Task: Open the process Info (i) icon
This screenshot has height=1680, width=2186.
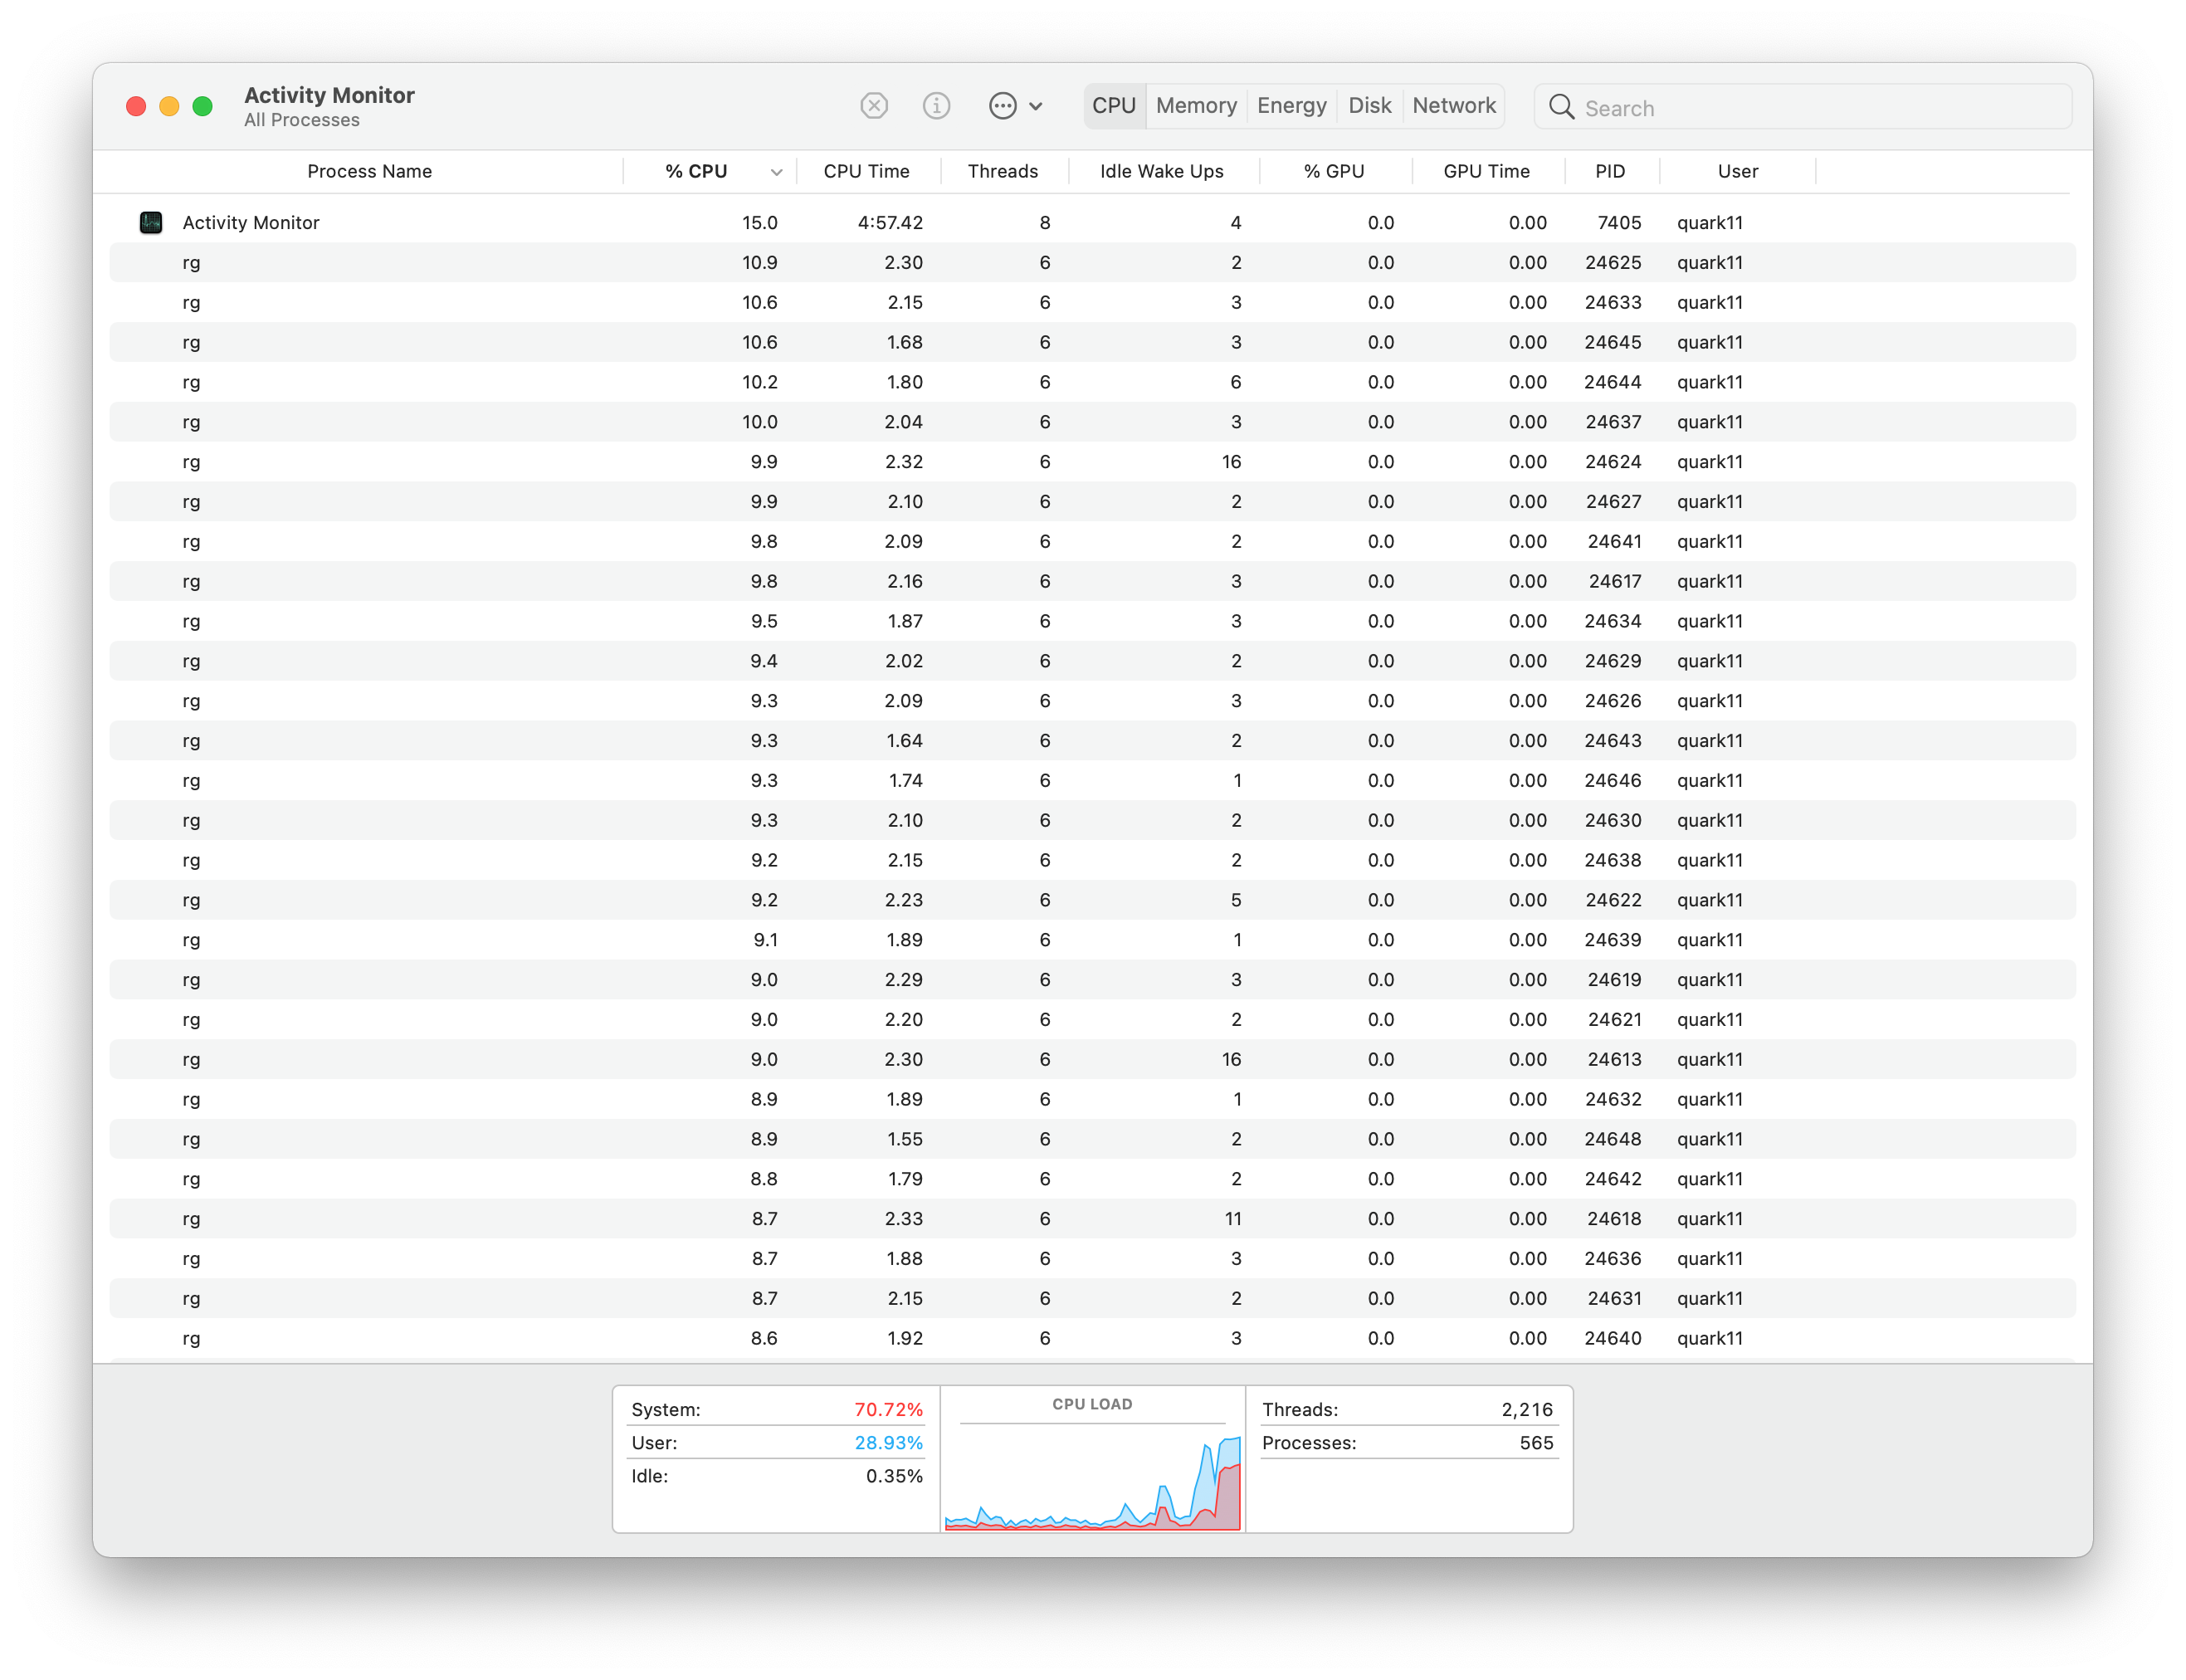Action: [935, 105]
